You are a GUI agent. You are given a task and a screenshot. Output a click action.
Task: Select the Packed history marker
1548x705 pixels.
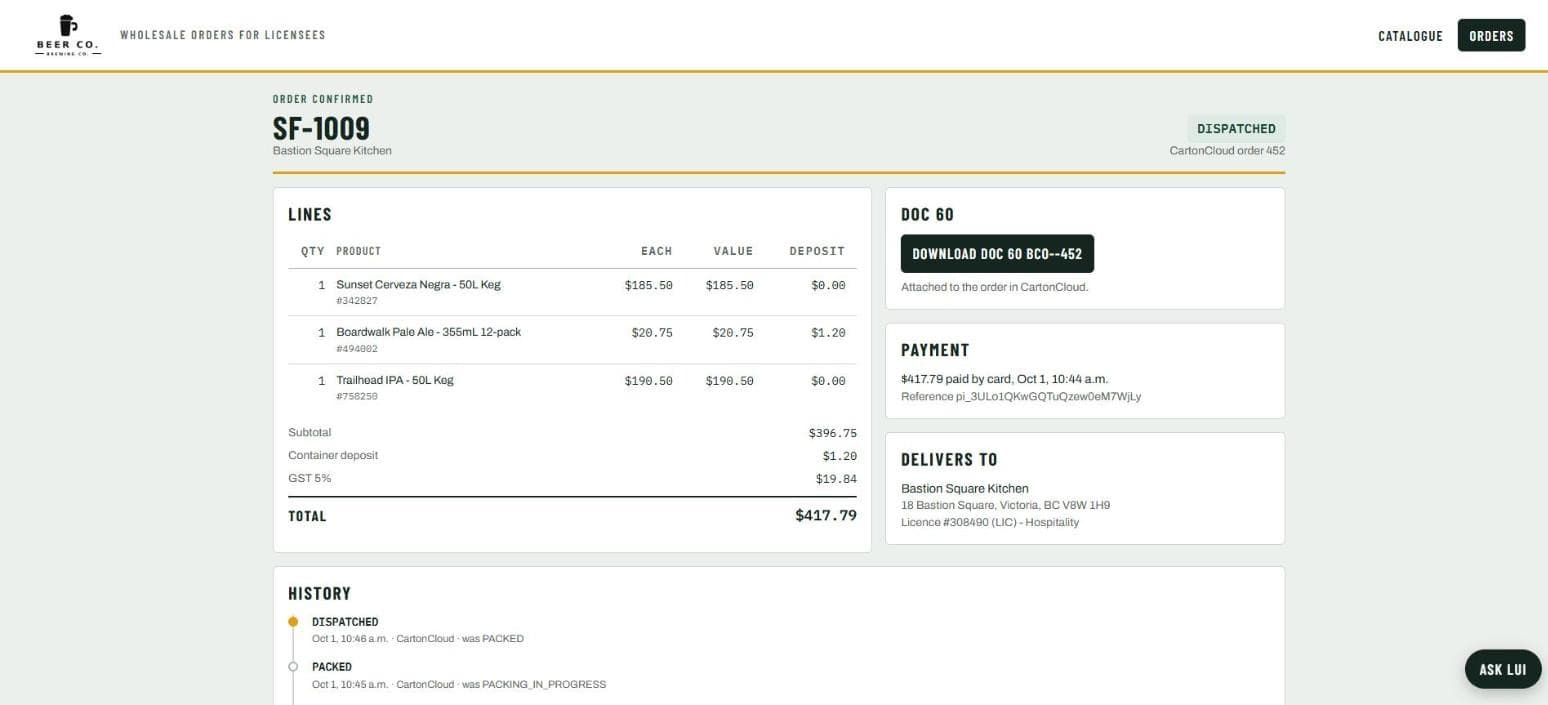(x=293, y=666)
